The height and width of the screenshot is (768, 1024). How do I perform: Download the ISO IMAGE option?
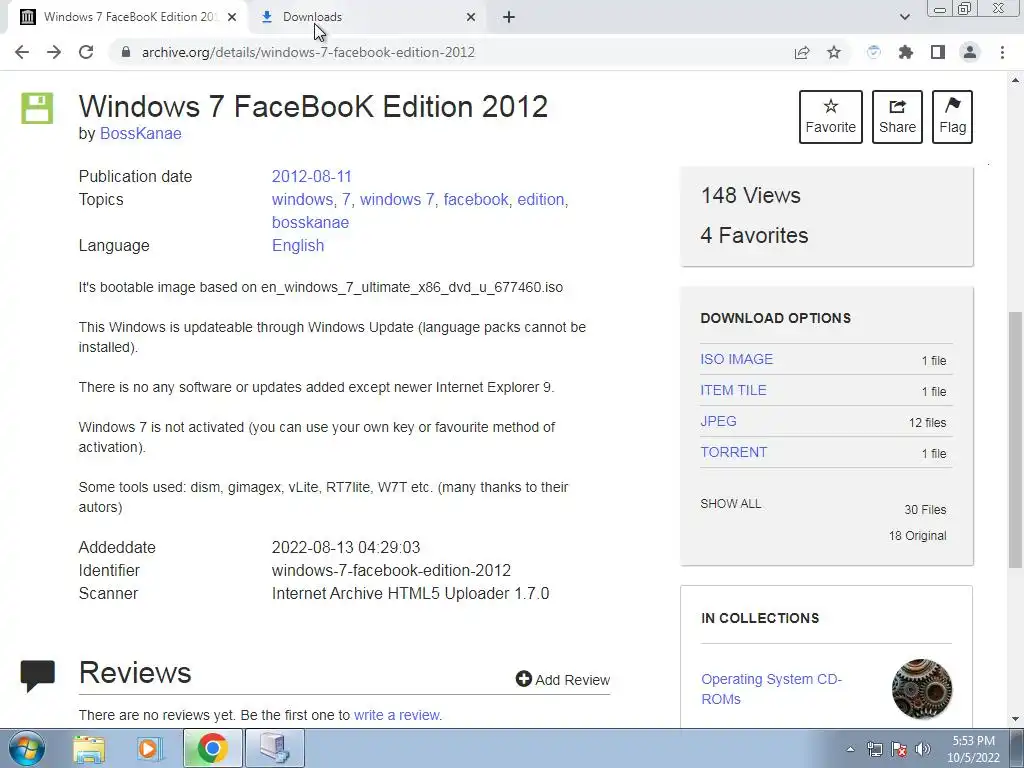737,359
